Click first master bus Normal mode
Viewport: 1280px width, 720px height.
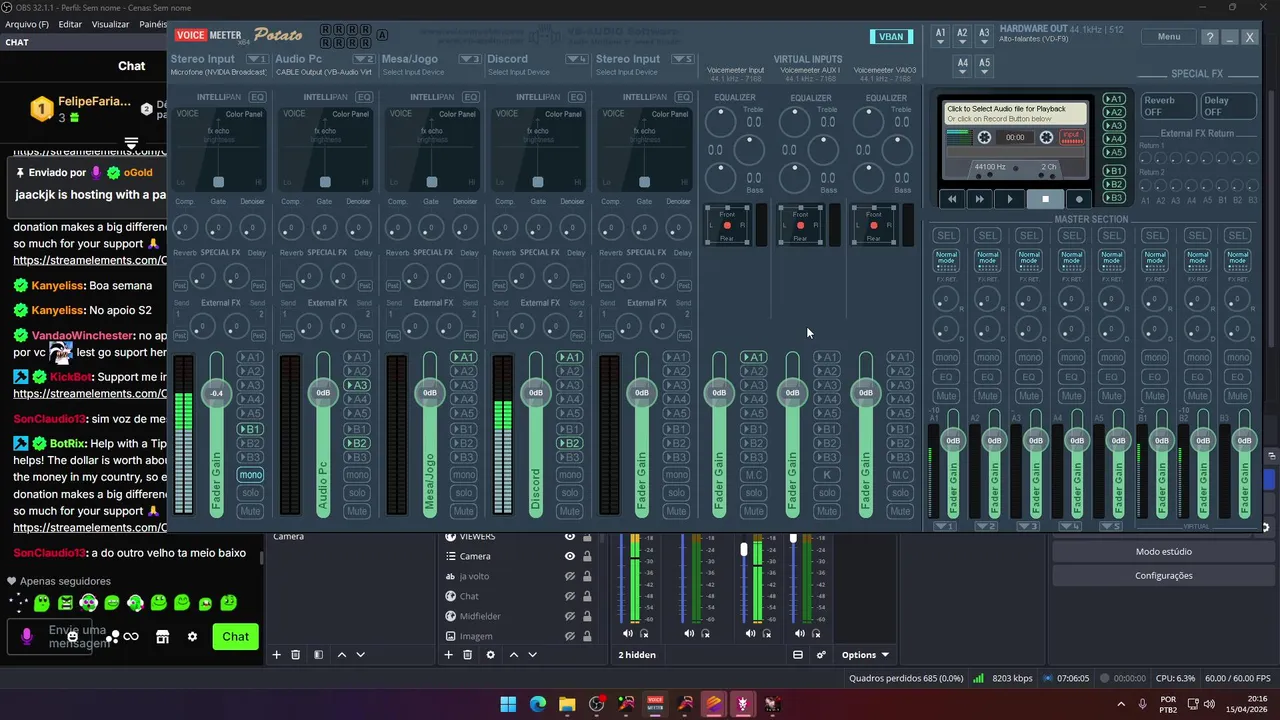[x=946, y=260]
